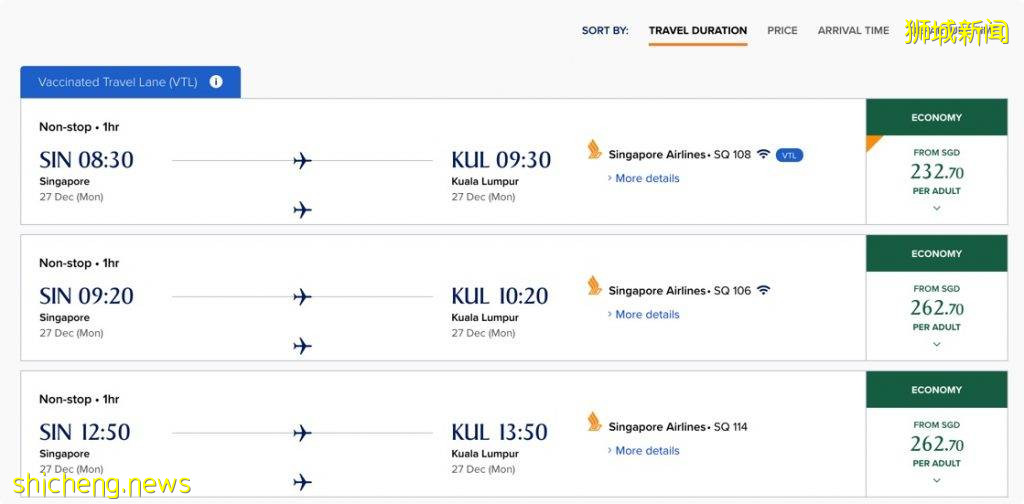The height and width of the screenshot is (504, 1024).
Task: Open More details for flight SQ 106
Action: [646, 315]
